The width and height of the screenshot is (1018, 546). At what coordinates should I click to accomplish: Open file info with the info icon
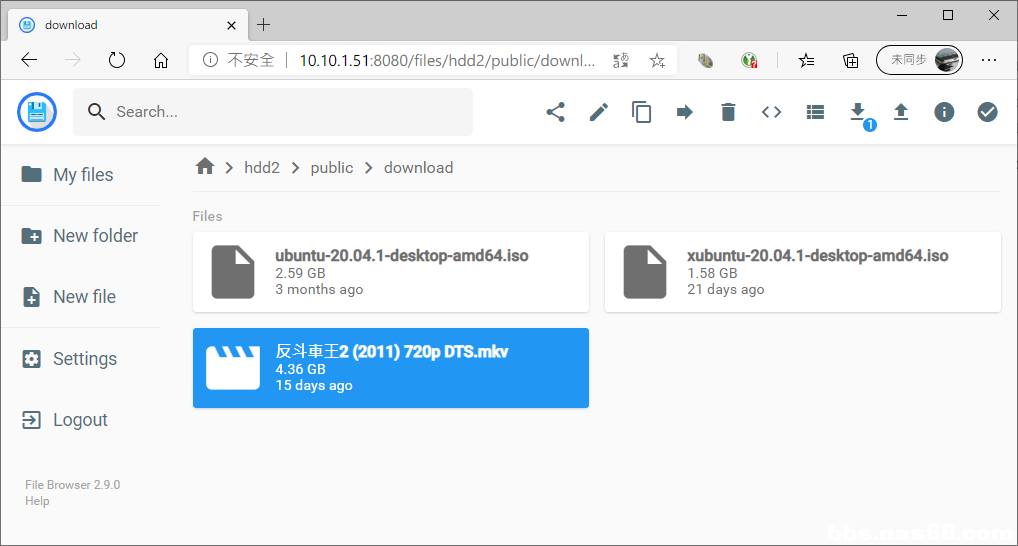click(944, 112)
